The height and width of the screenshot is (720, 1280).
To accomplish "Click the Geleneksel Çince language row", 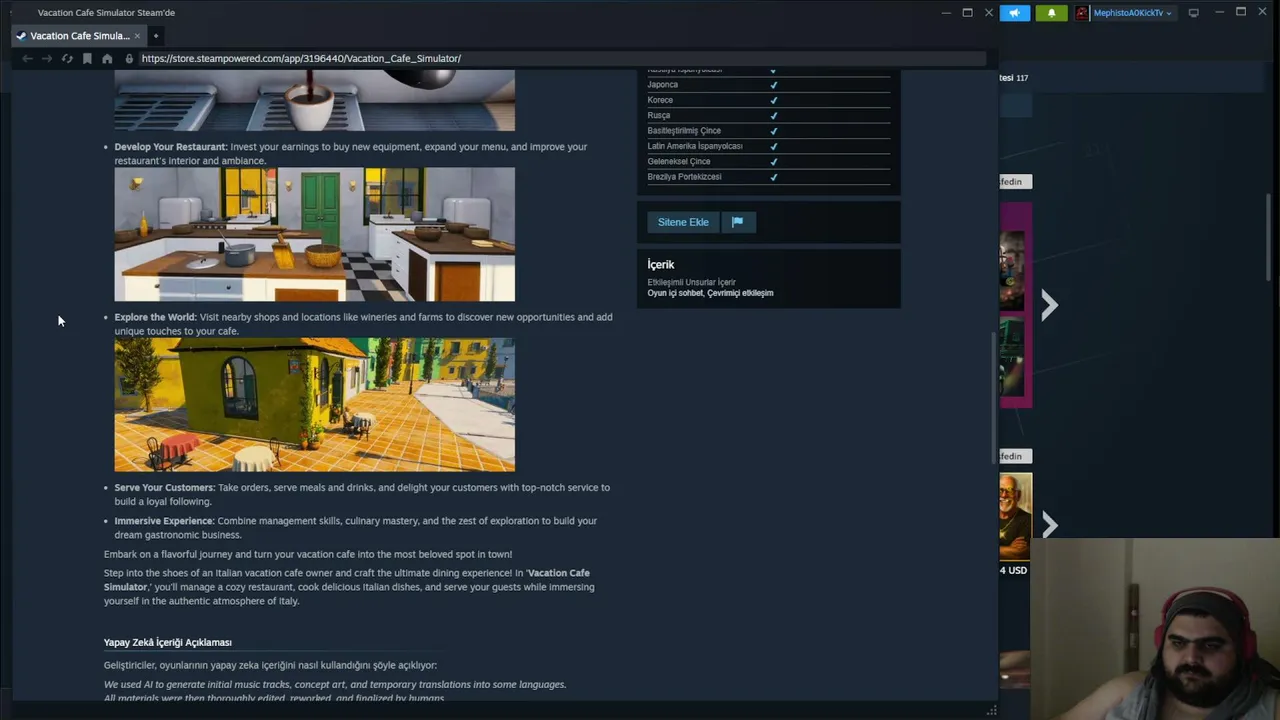I will 768,161.
